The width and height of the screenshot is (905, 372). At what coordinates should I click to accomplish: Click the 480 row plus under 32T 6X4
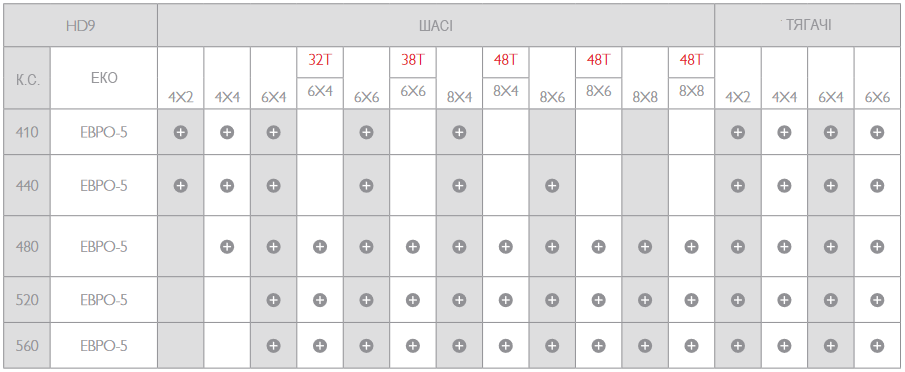tap(320, 247)
